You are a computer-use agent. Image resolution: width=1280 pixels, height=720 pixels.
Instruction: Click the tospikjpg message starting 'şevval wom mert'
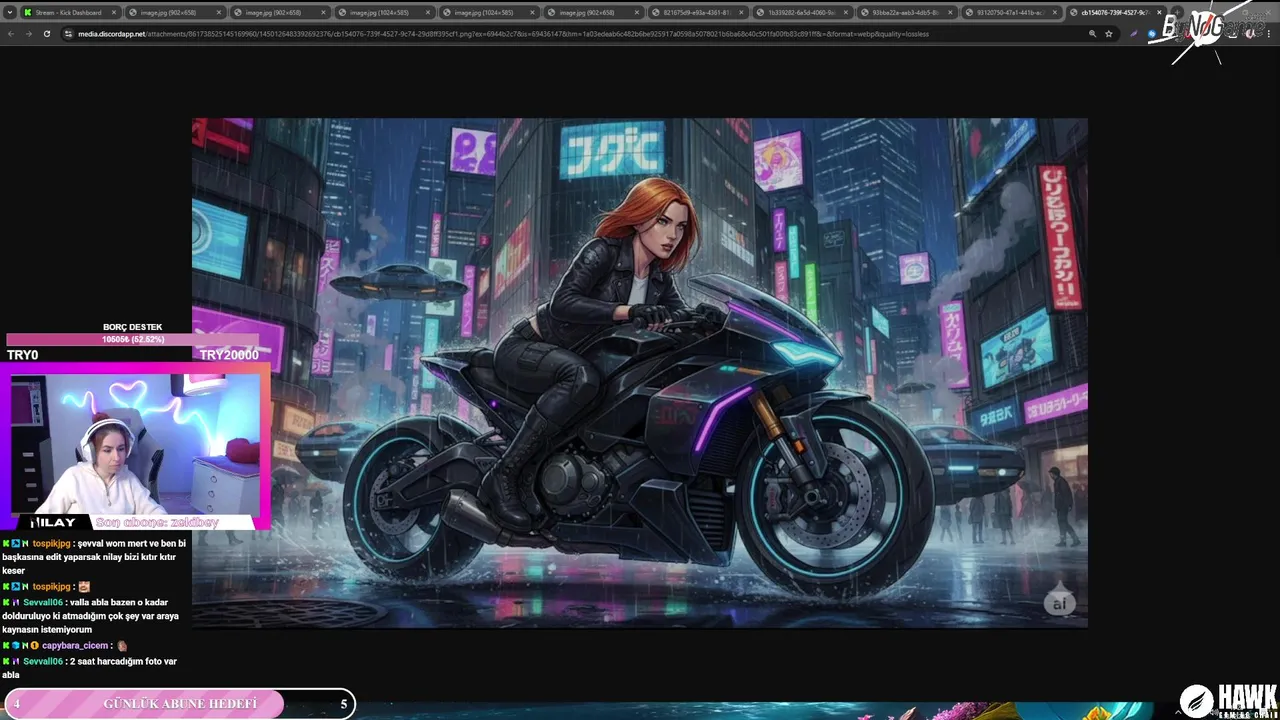(94, 557)
